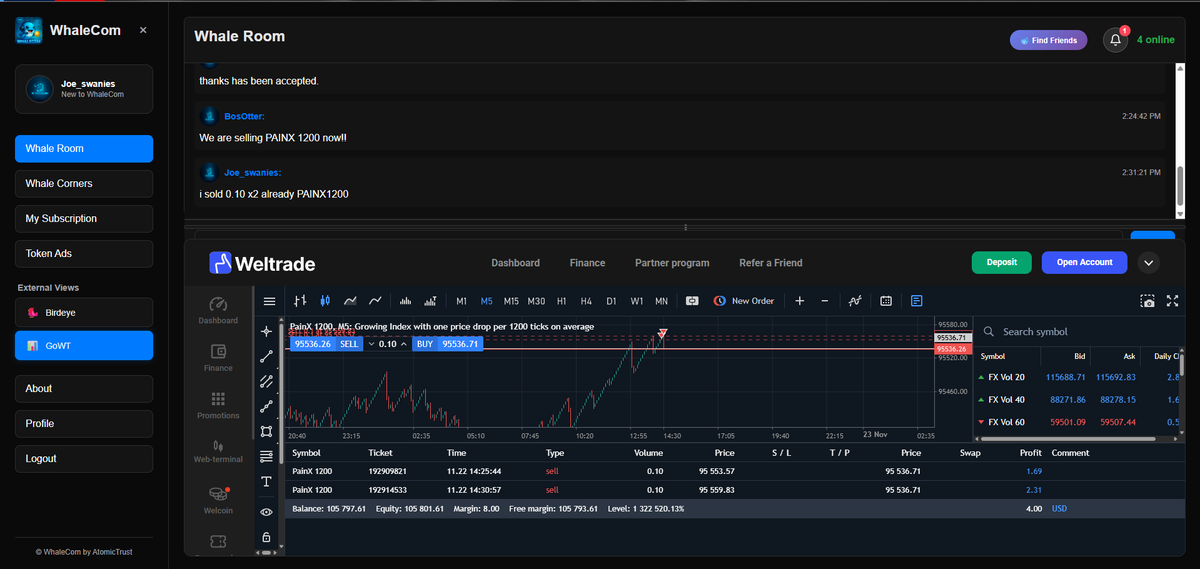Toggle trade volumes icon with T
Screen dimensions: 1200x569
click(430, 301)
